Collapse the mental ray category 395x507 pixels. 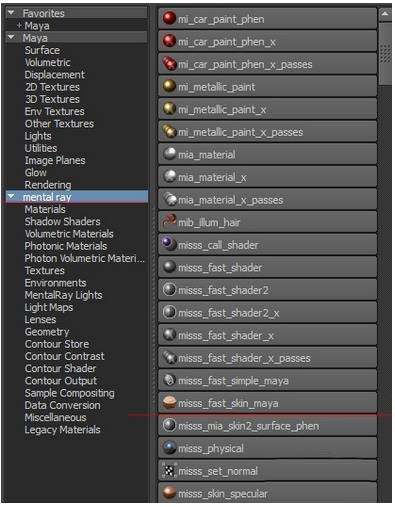coord(11,196)
